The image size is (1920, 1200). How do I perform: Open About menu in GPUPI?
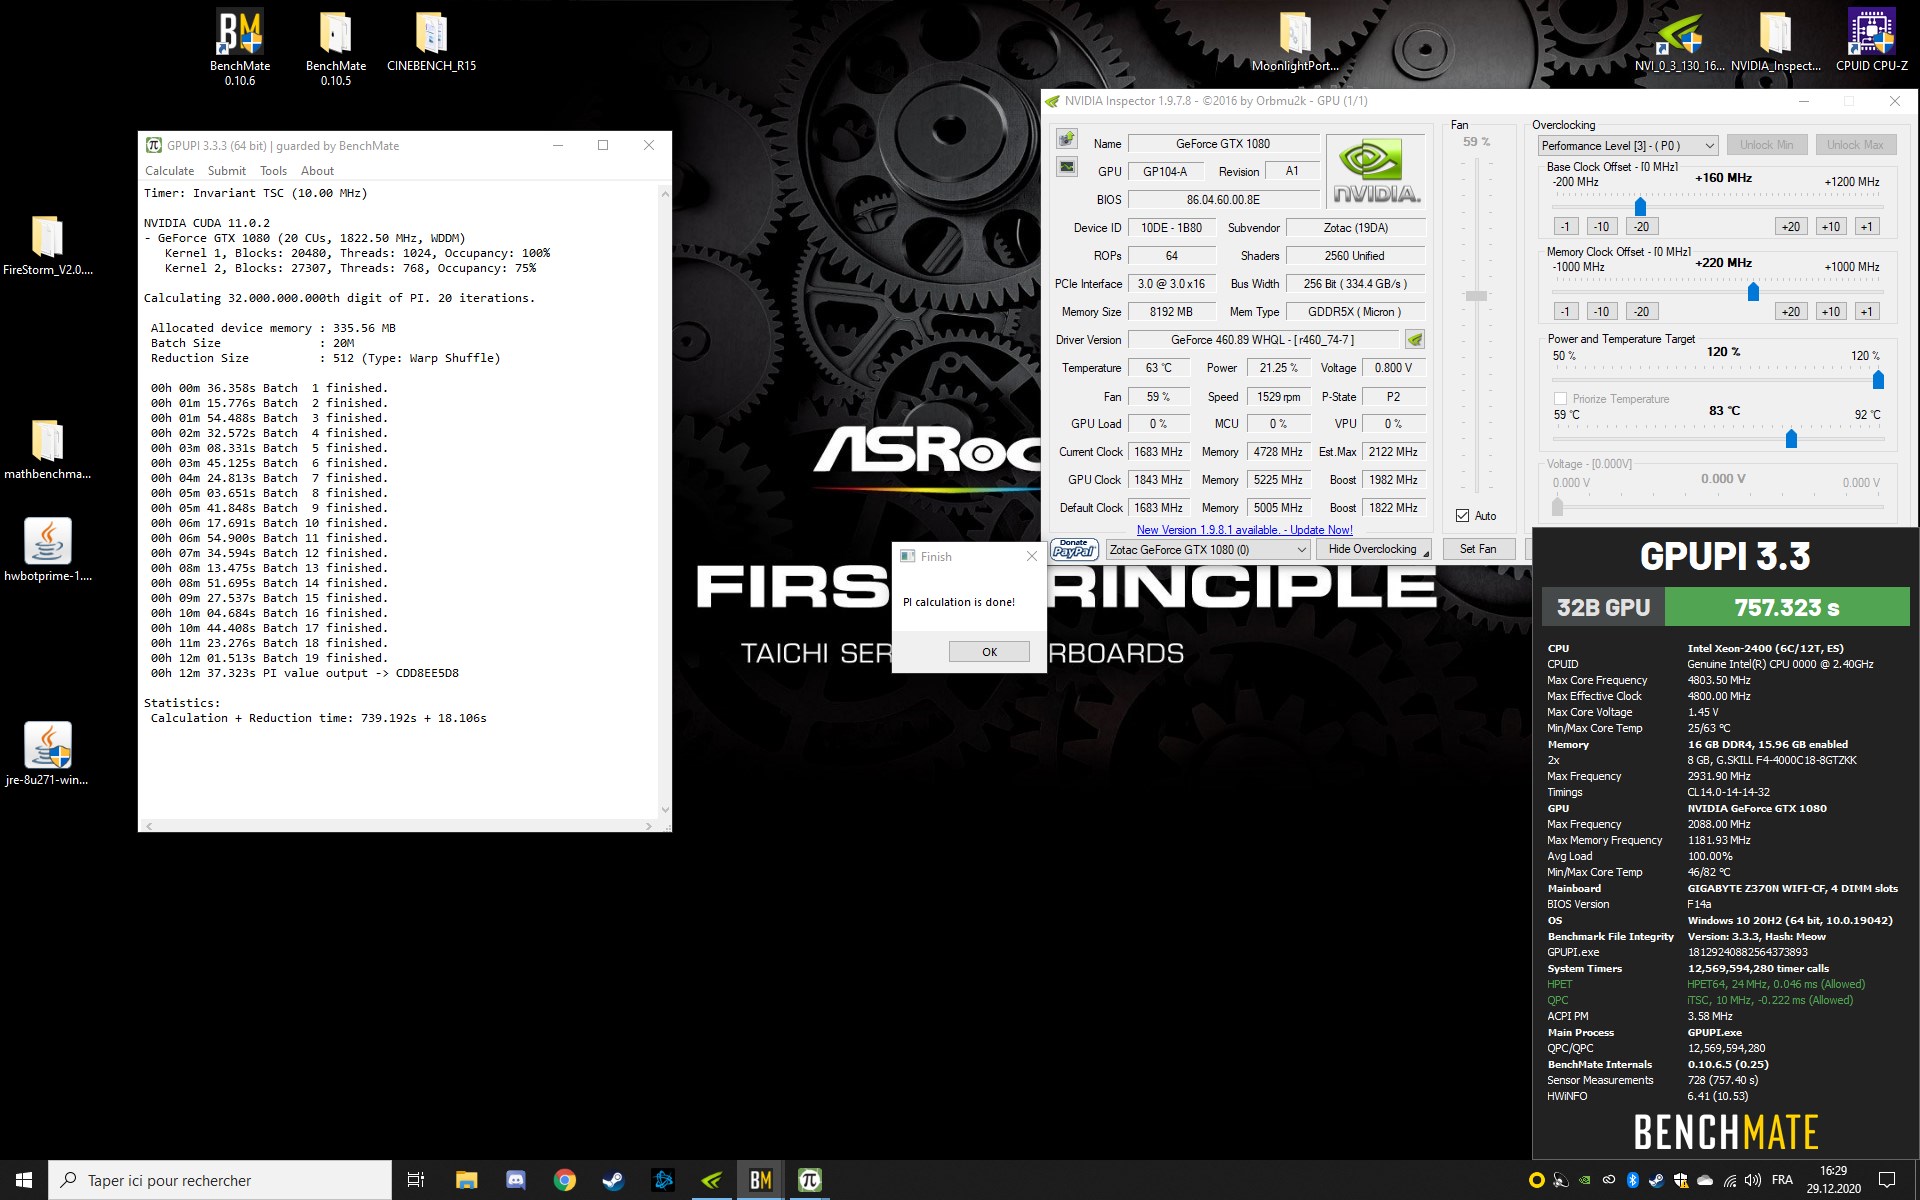tap(317, 171)
